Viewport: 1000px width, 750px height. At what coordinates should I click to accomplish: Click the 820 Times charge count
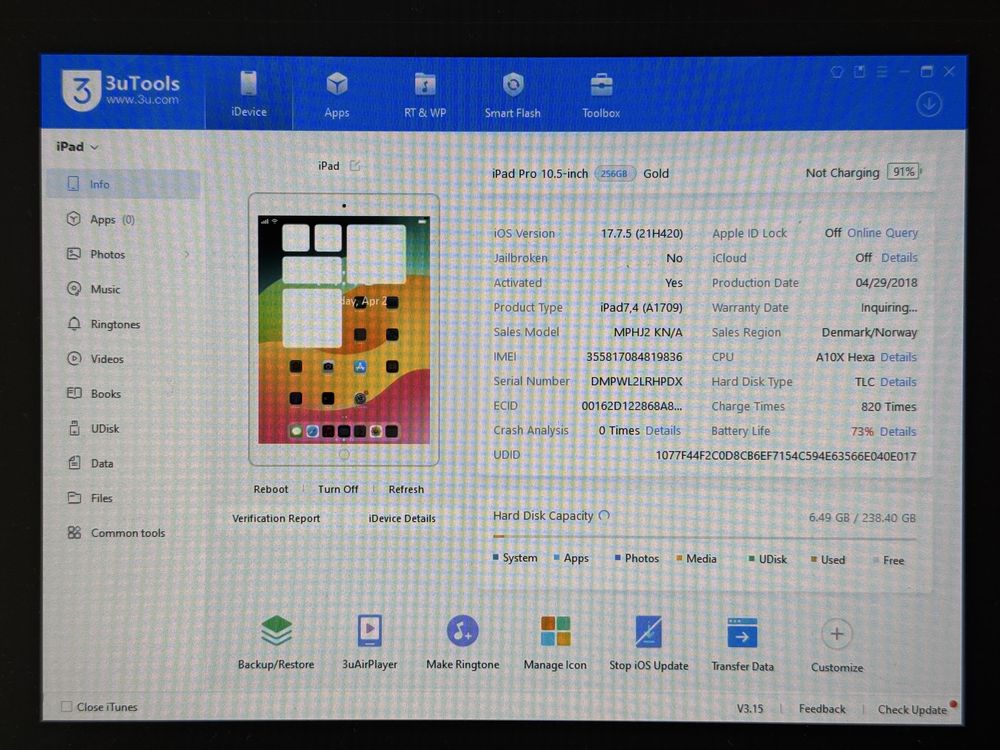tap(888, 407)
